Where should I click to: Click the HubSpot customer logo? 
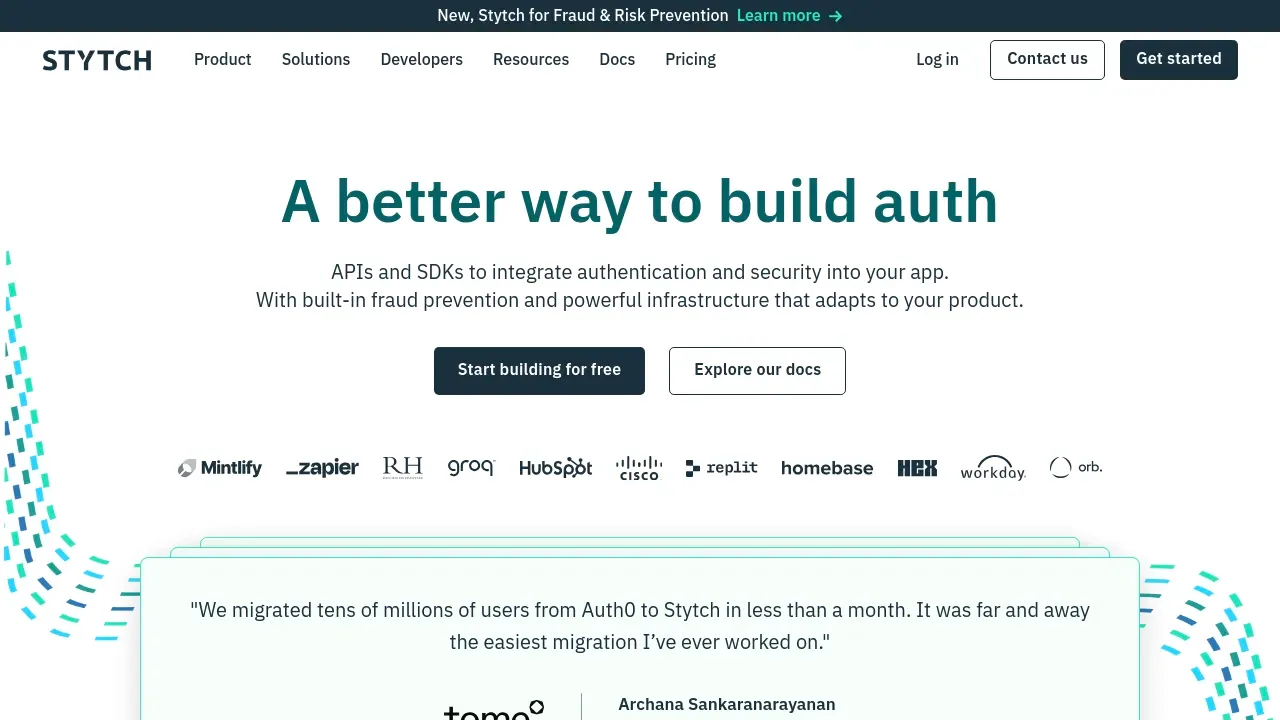click(x=556, y=468)
